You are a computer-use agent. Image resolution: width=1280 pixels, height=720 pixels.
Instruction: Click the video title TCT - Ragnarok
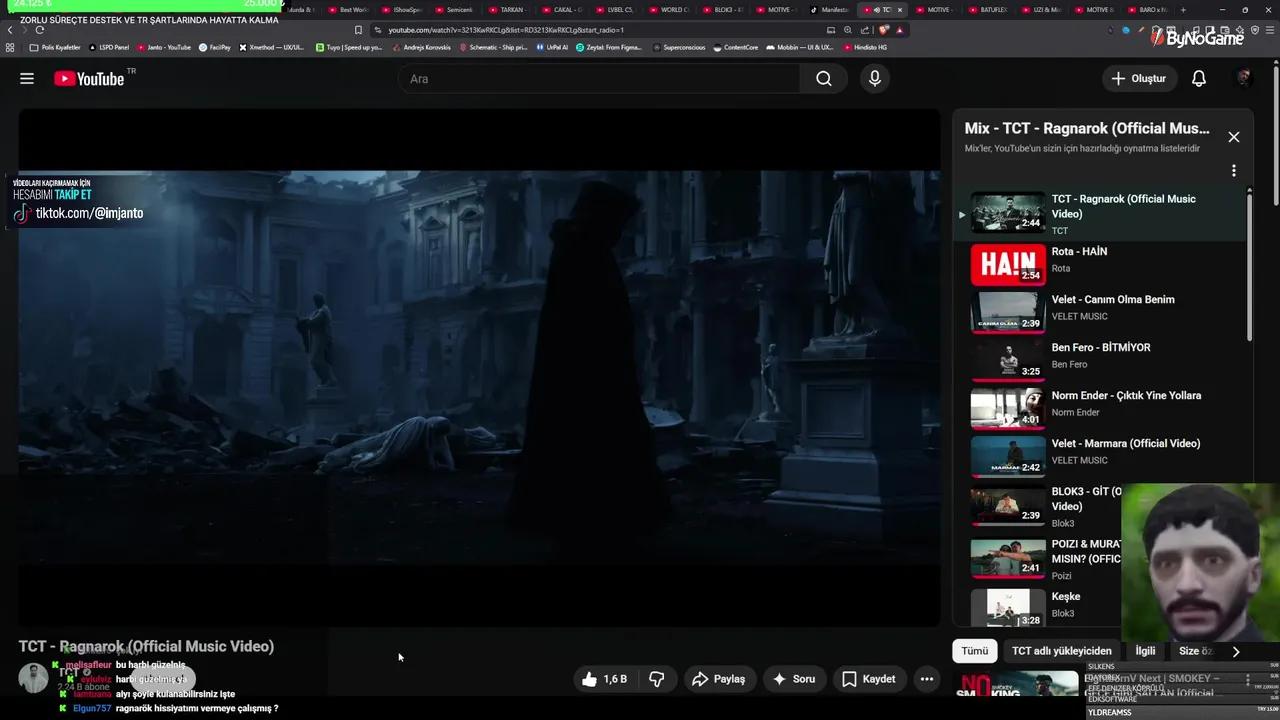coord(146,647)
